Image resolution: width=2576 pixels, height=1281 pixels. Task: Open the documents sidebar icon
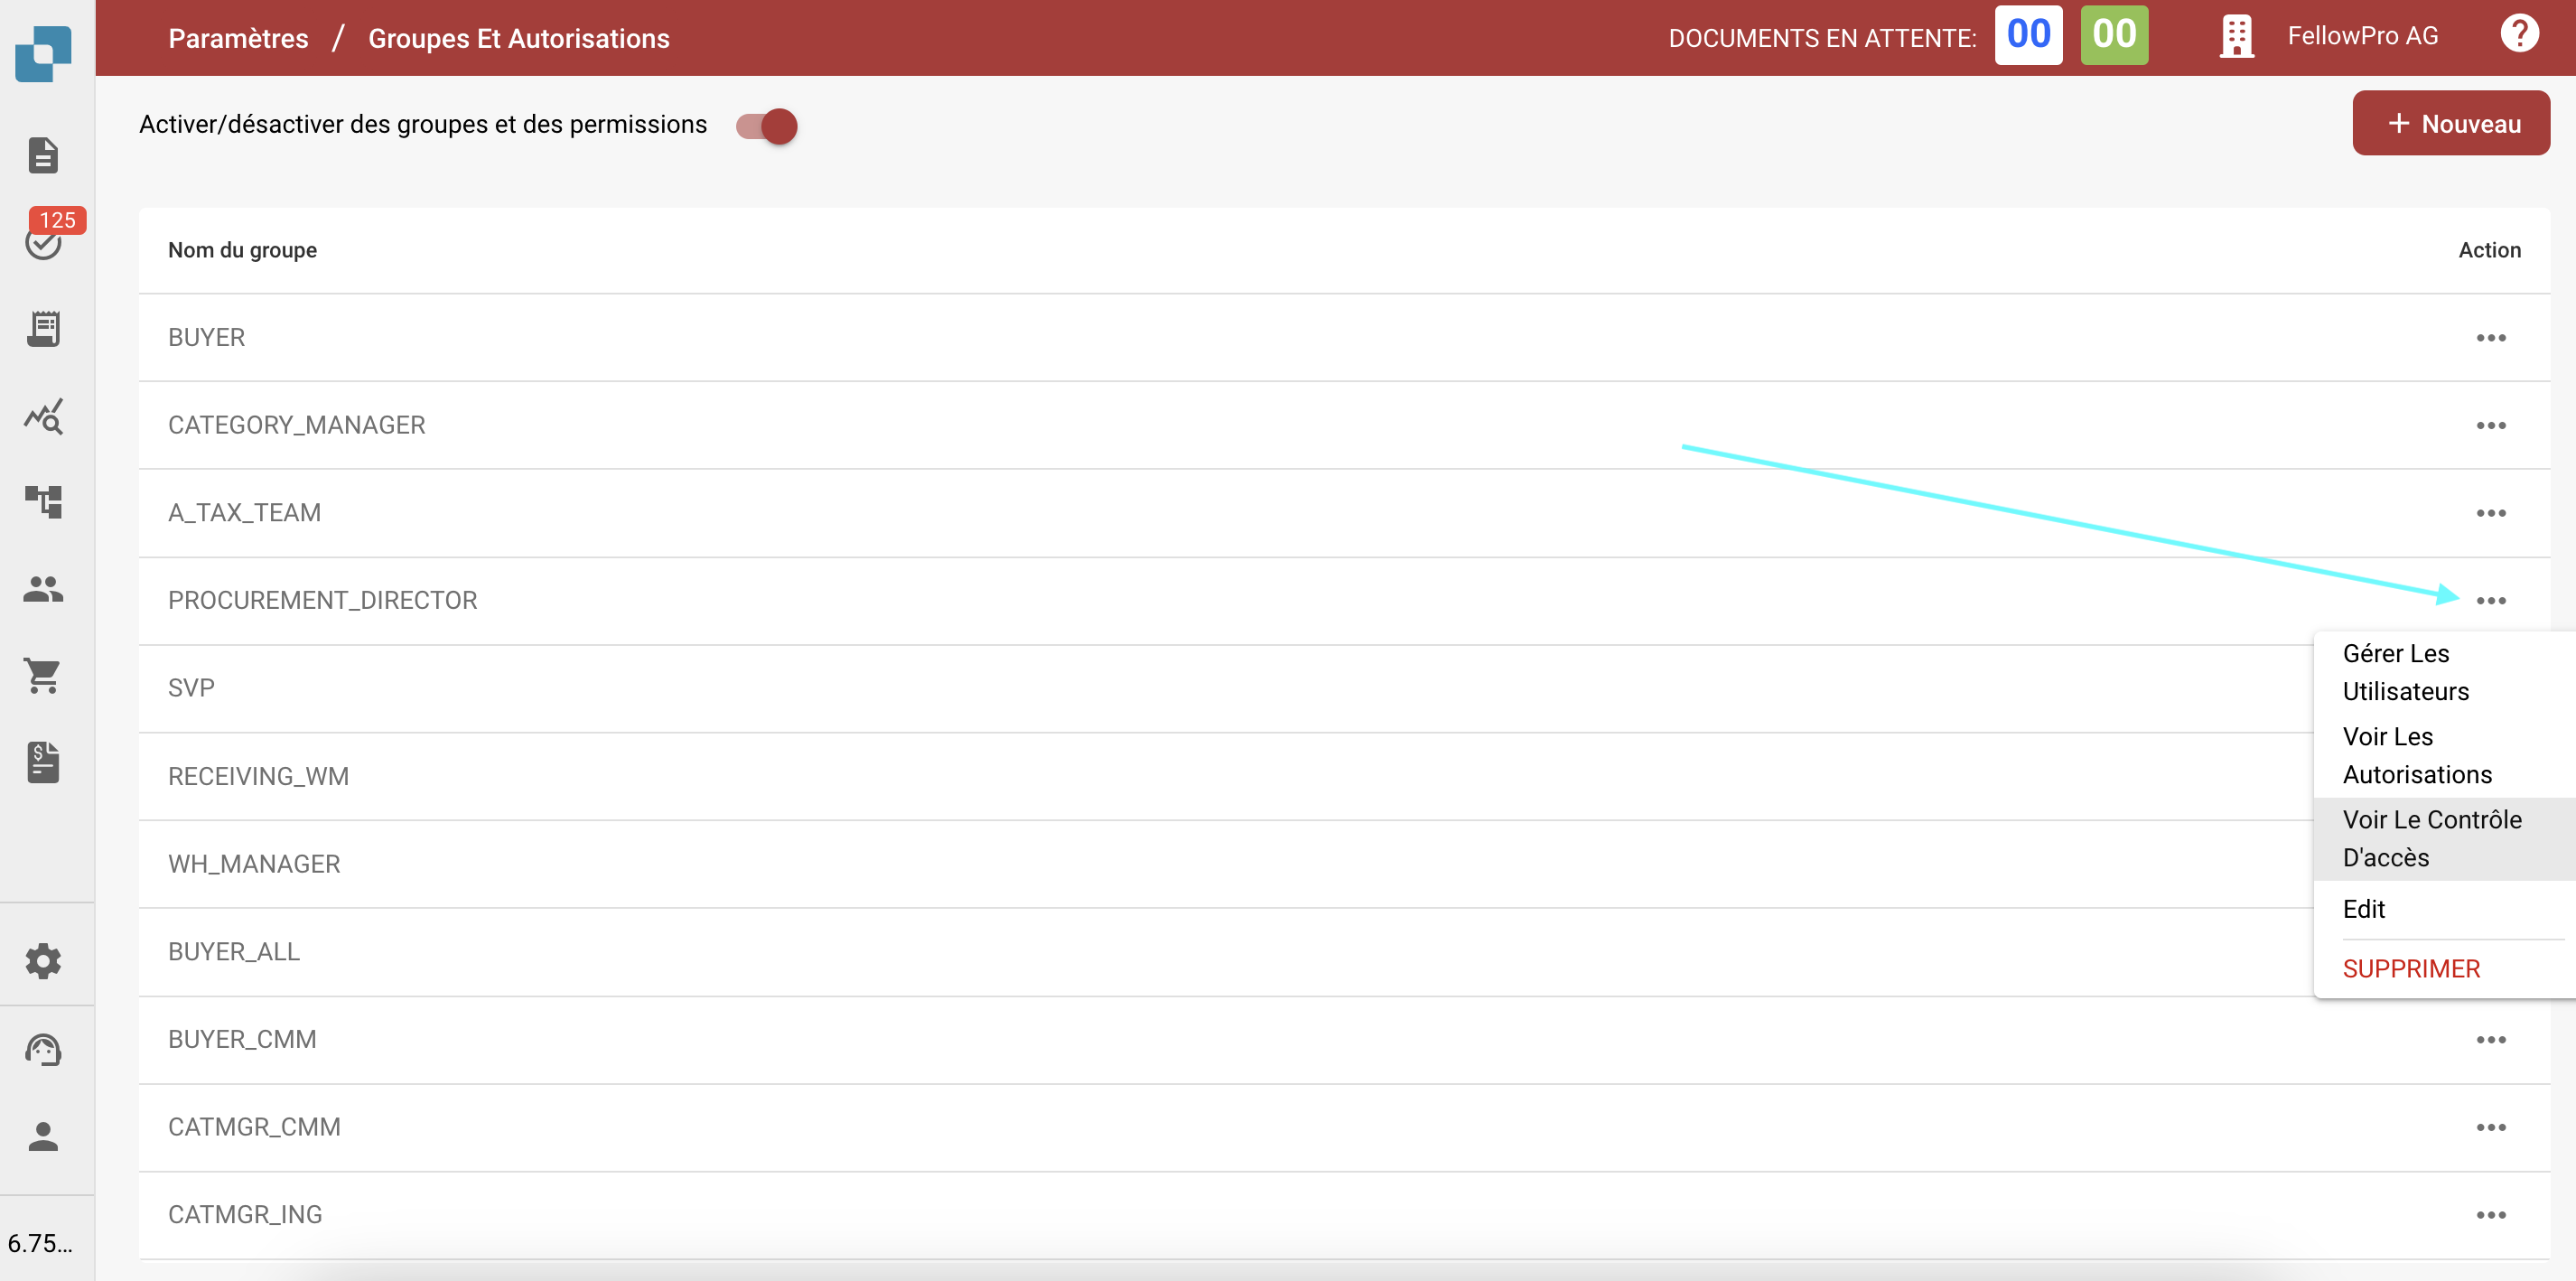[x=43, y=155]
